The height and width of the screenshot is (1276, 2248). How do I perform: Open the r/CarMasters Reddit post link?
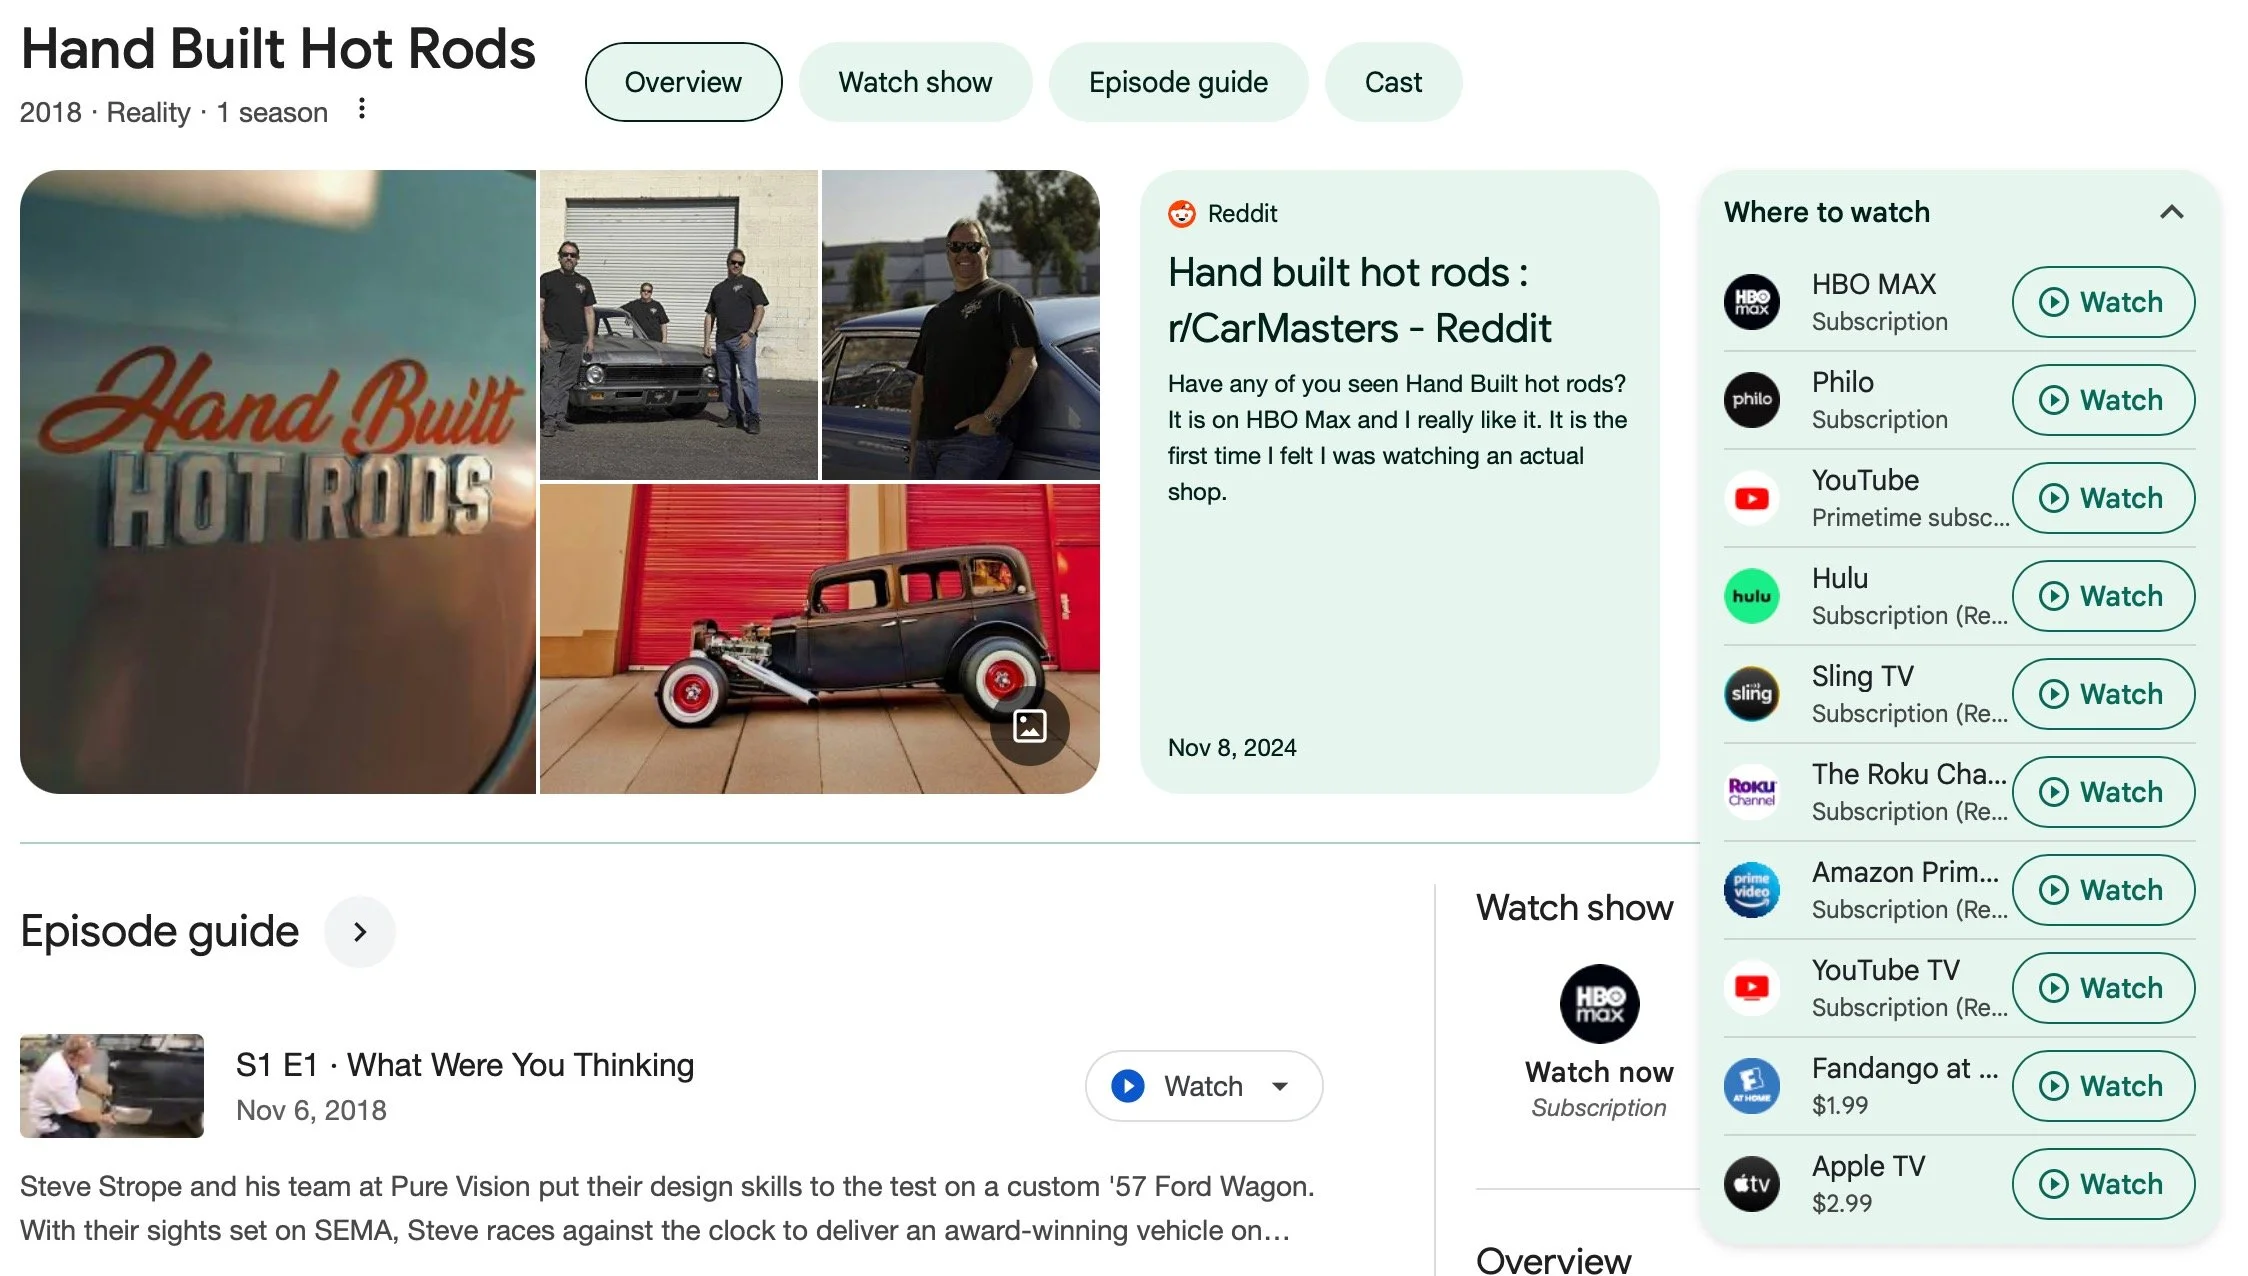pyautogui.click(x=1359, y=300)
